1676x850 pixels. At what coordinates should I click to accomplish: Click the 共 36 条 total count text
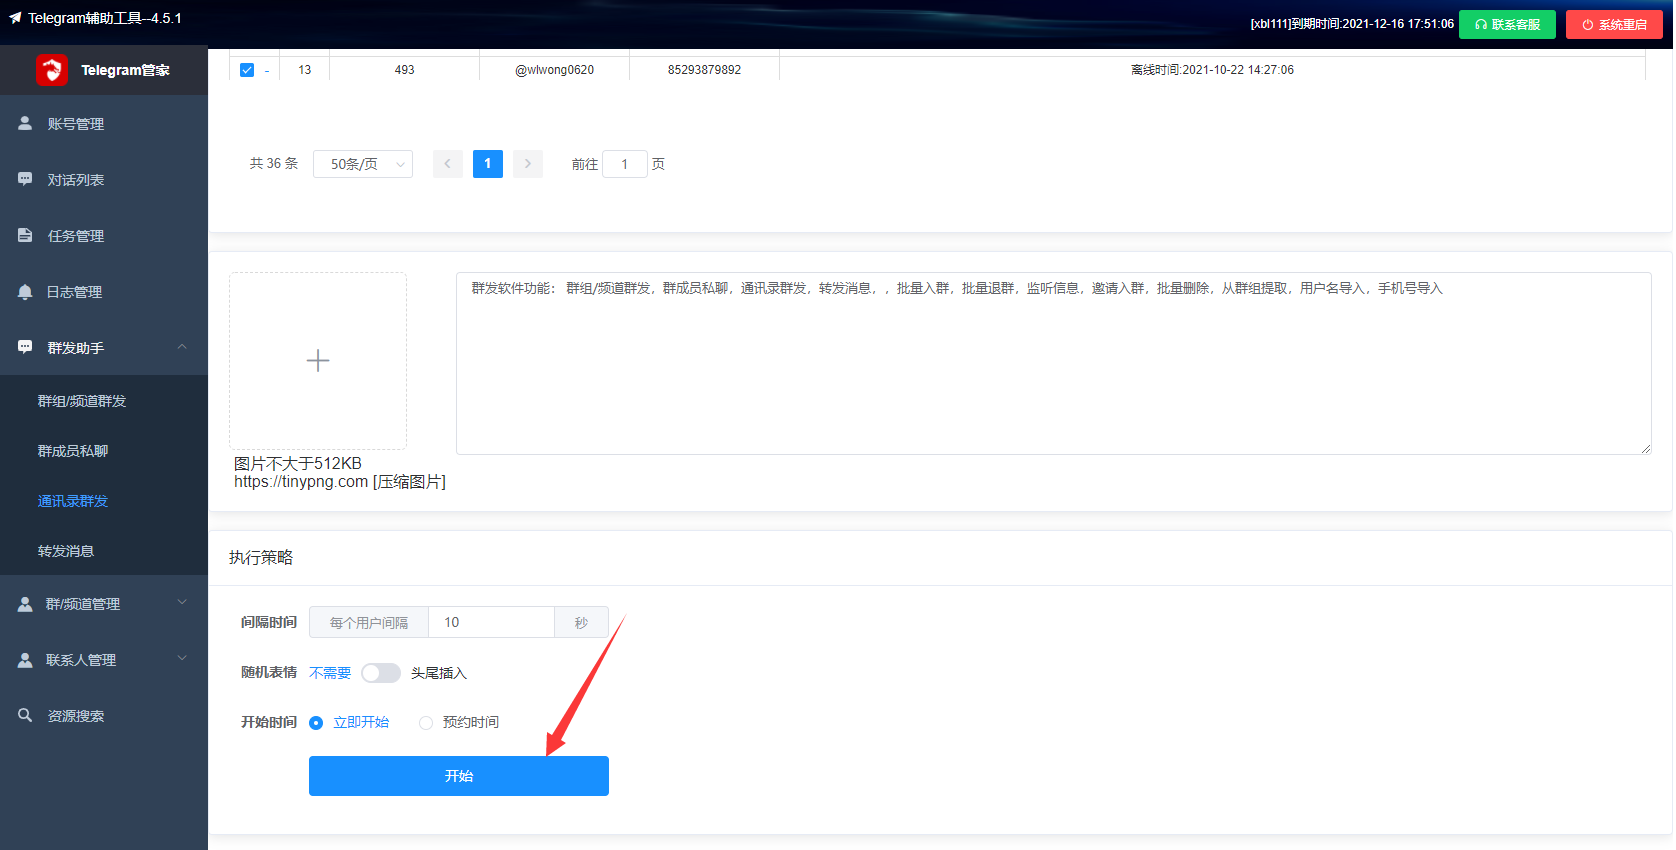pos(274,163)
